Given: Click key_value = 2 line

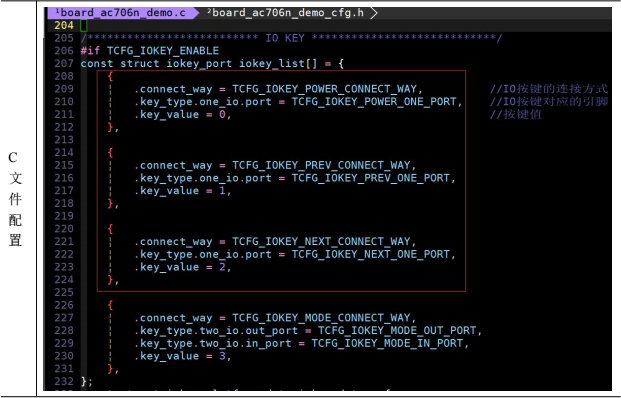Looking at the screenshot, I should point(182,267).
